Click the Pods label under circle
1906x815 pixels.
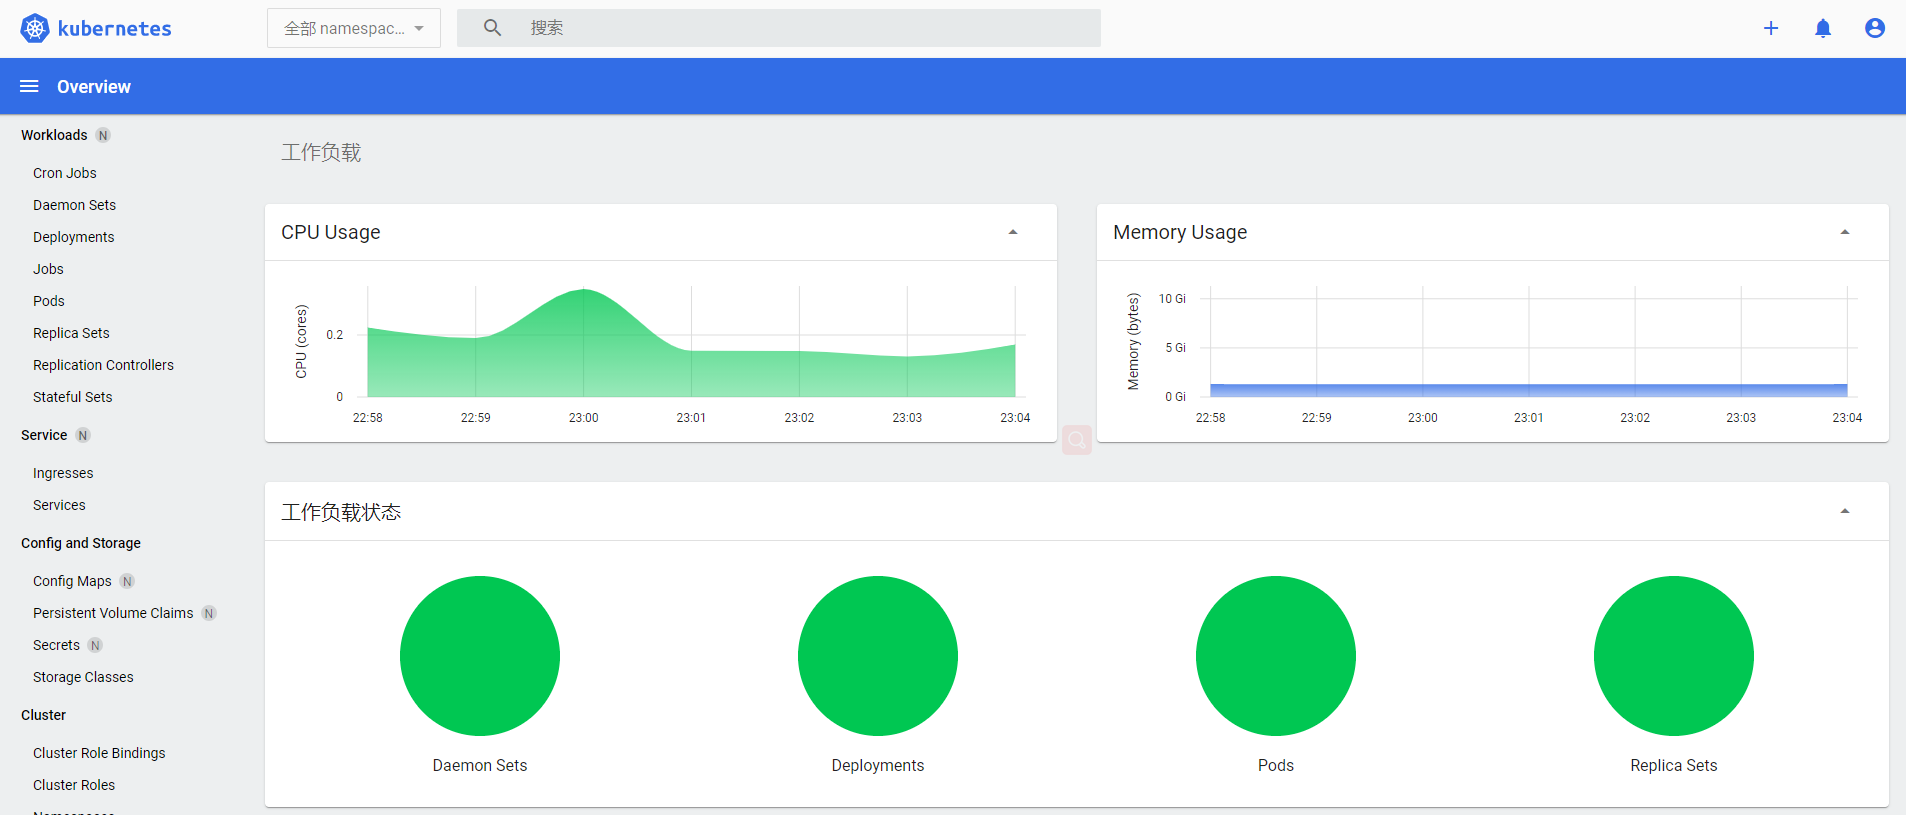pyautogui.click(x=1276, y=765)
